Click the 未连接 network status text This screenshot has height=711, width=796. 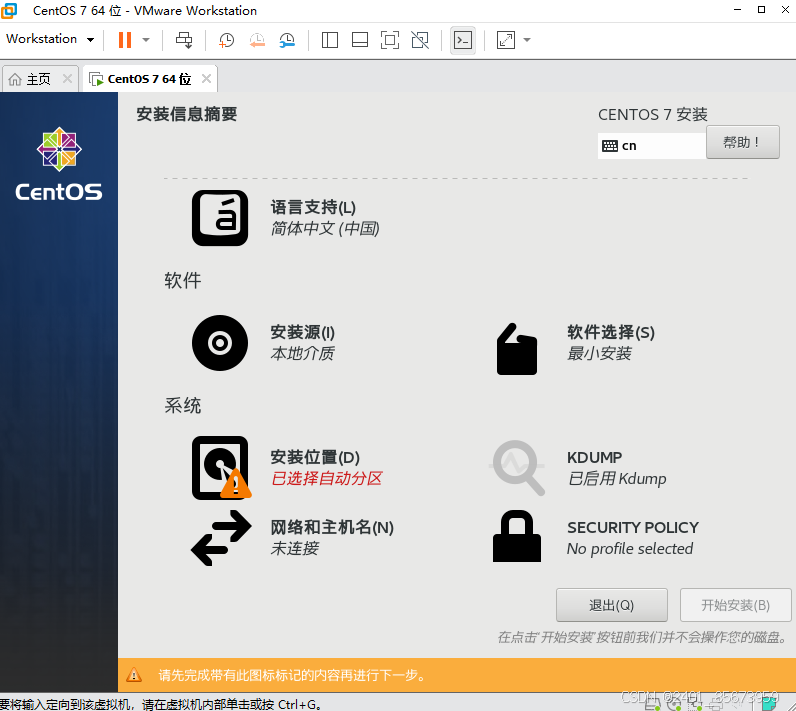[294, 549]
